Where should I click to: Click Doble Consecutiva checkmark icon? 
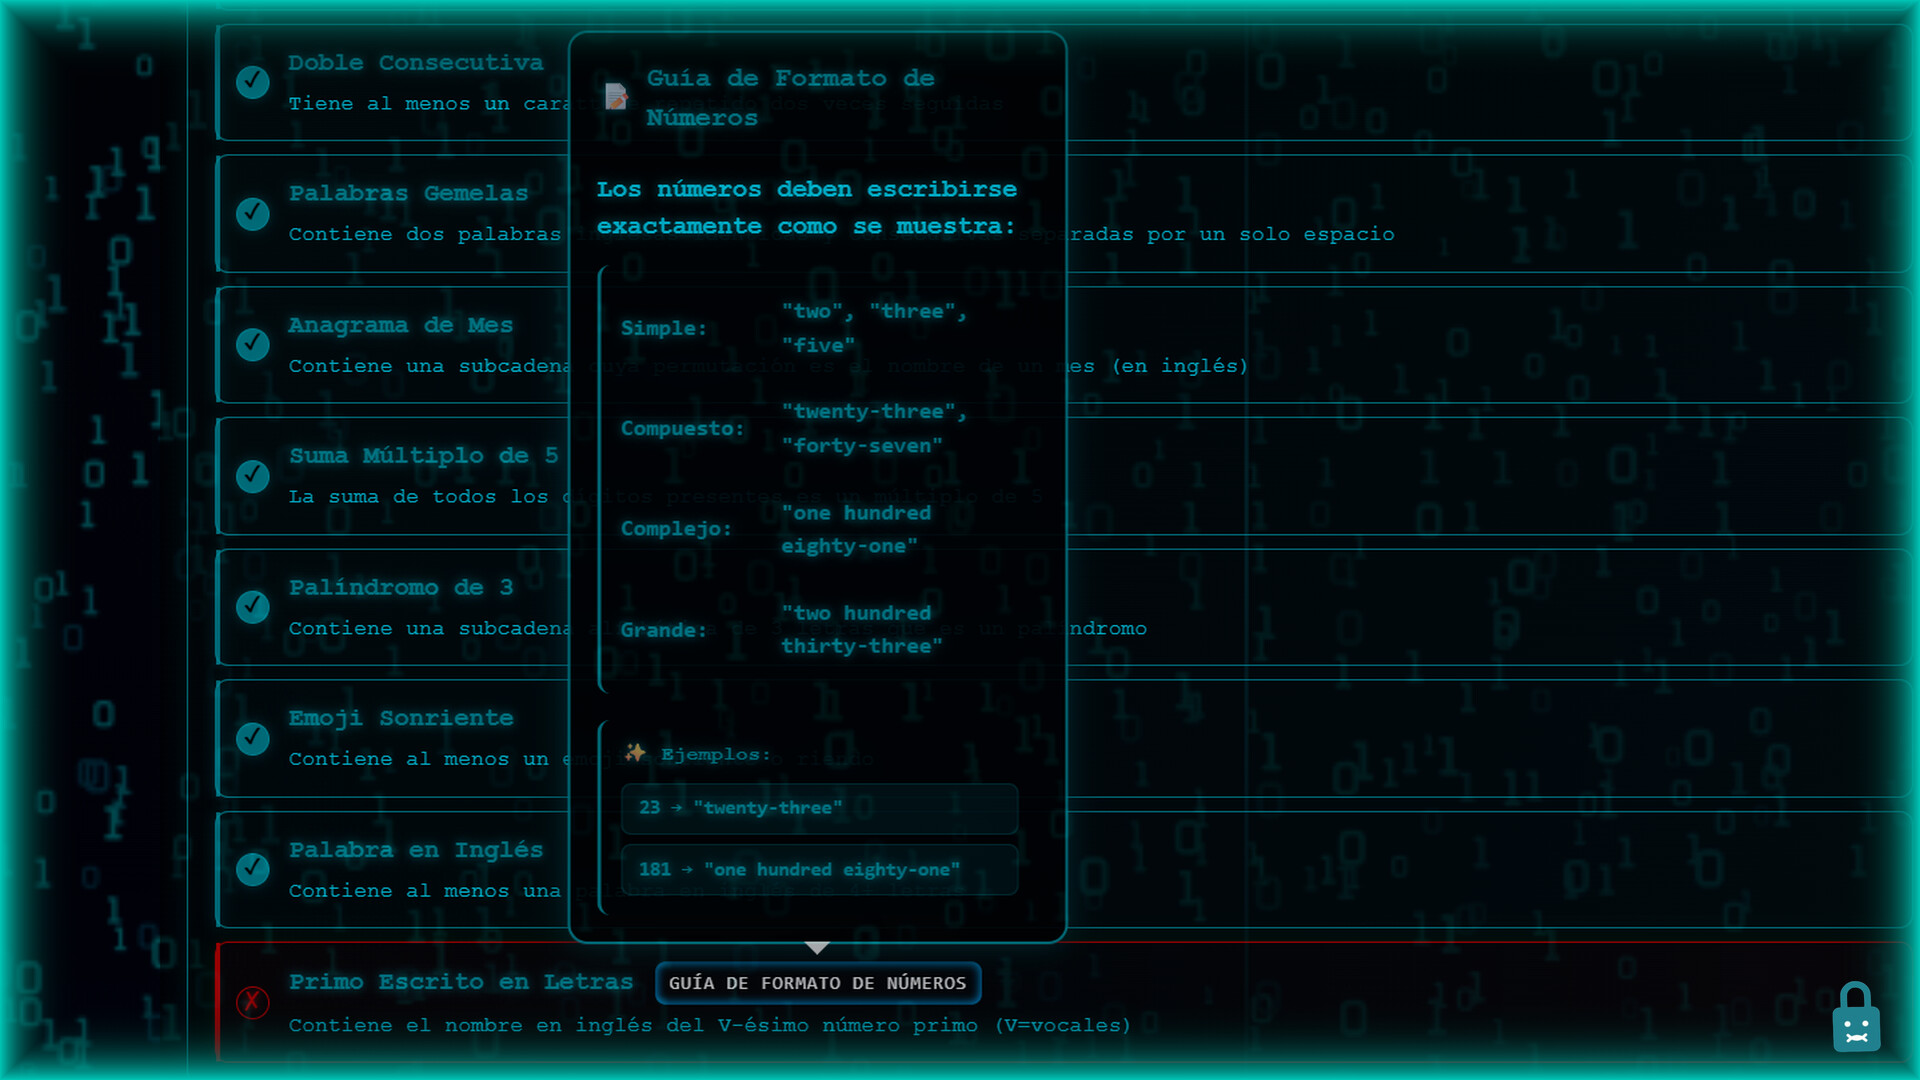[252, 82]
